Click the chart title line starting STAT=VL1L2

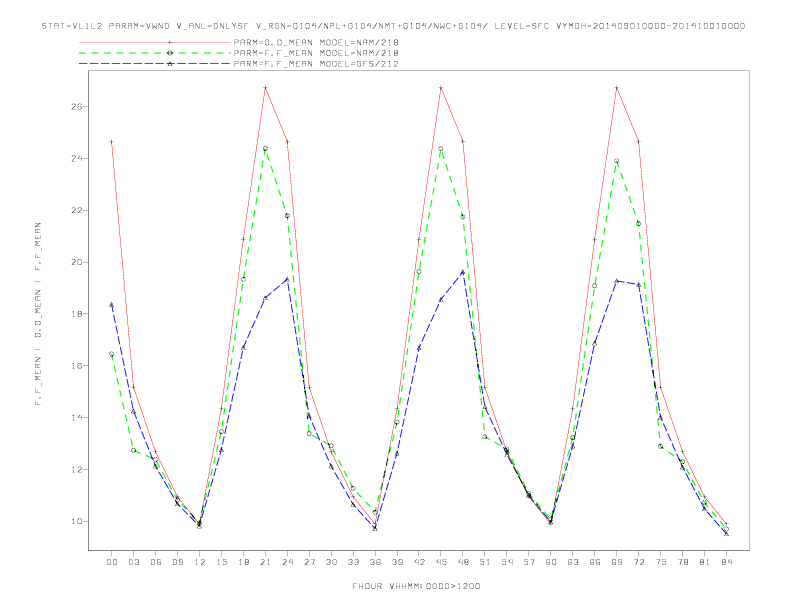click(x=393, y=26)
